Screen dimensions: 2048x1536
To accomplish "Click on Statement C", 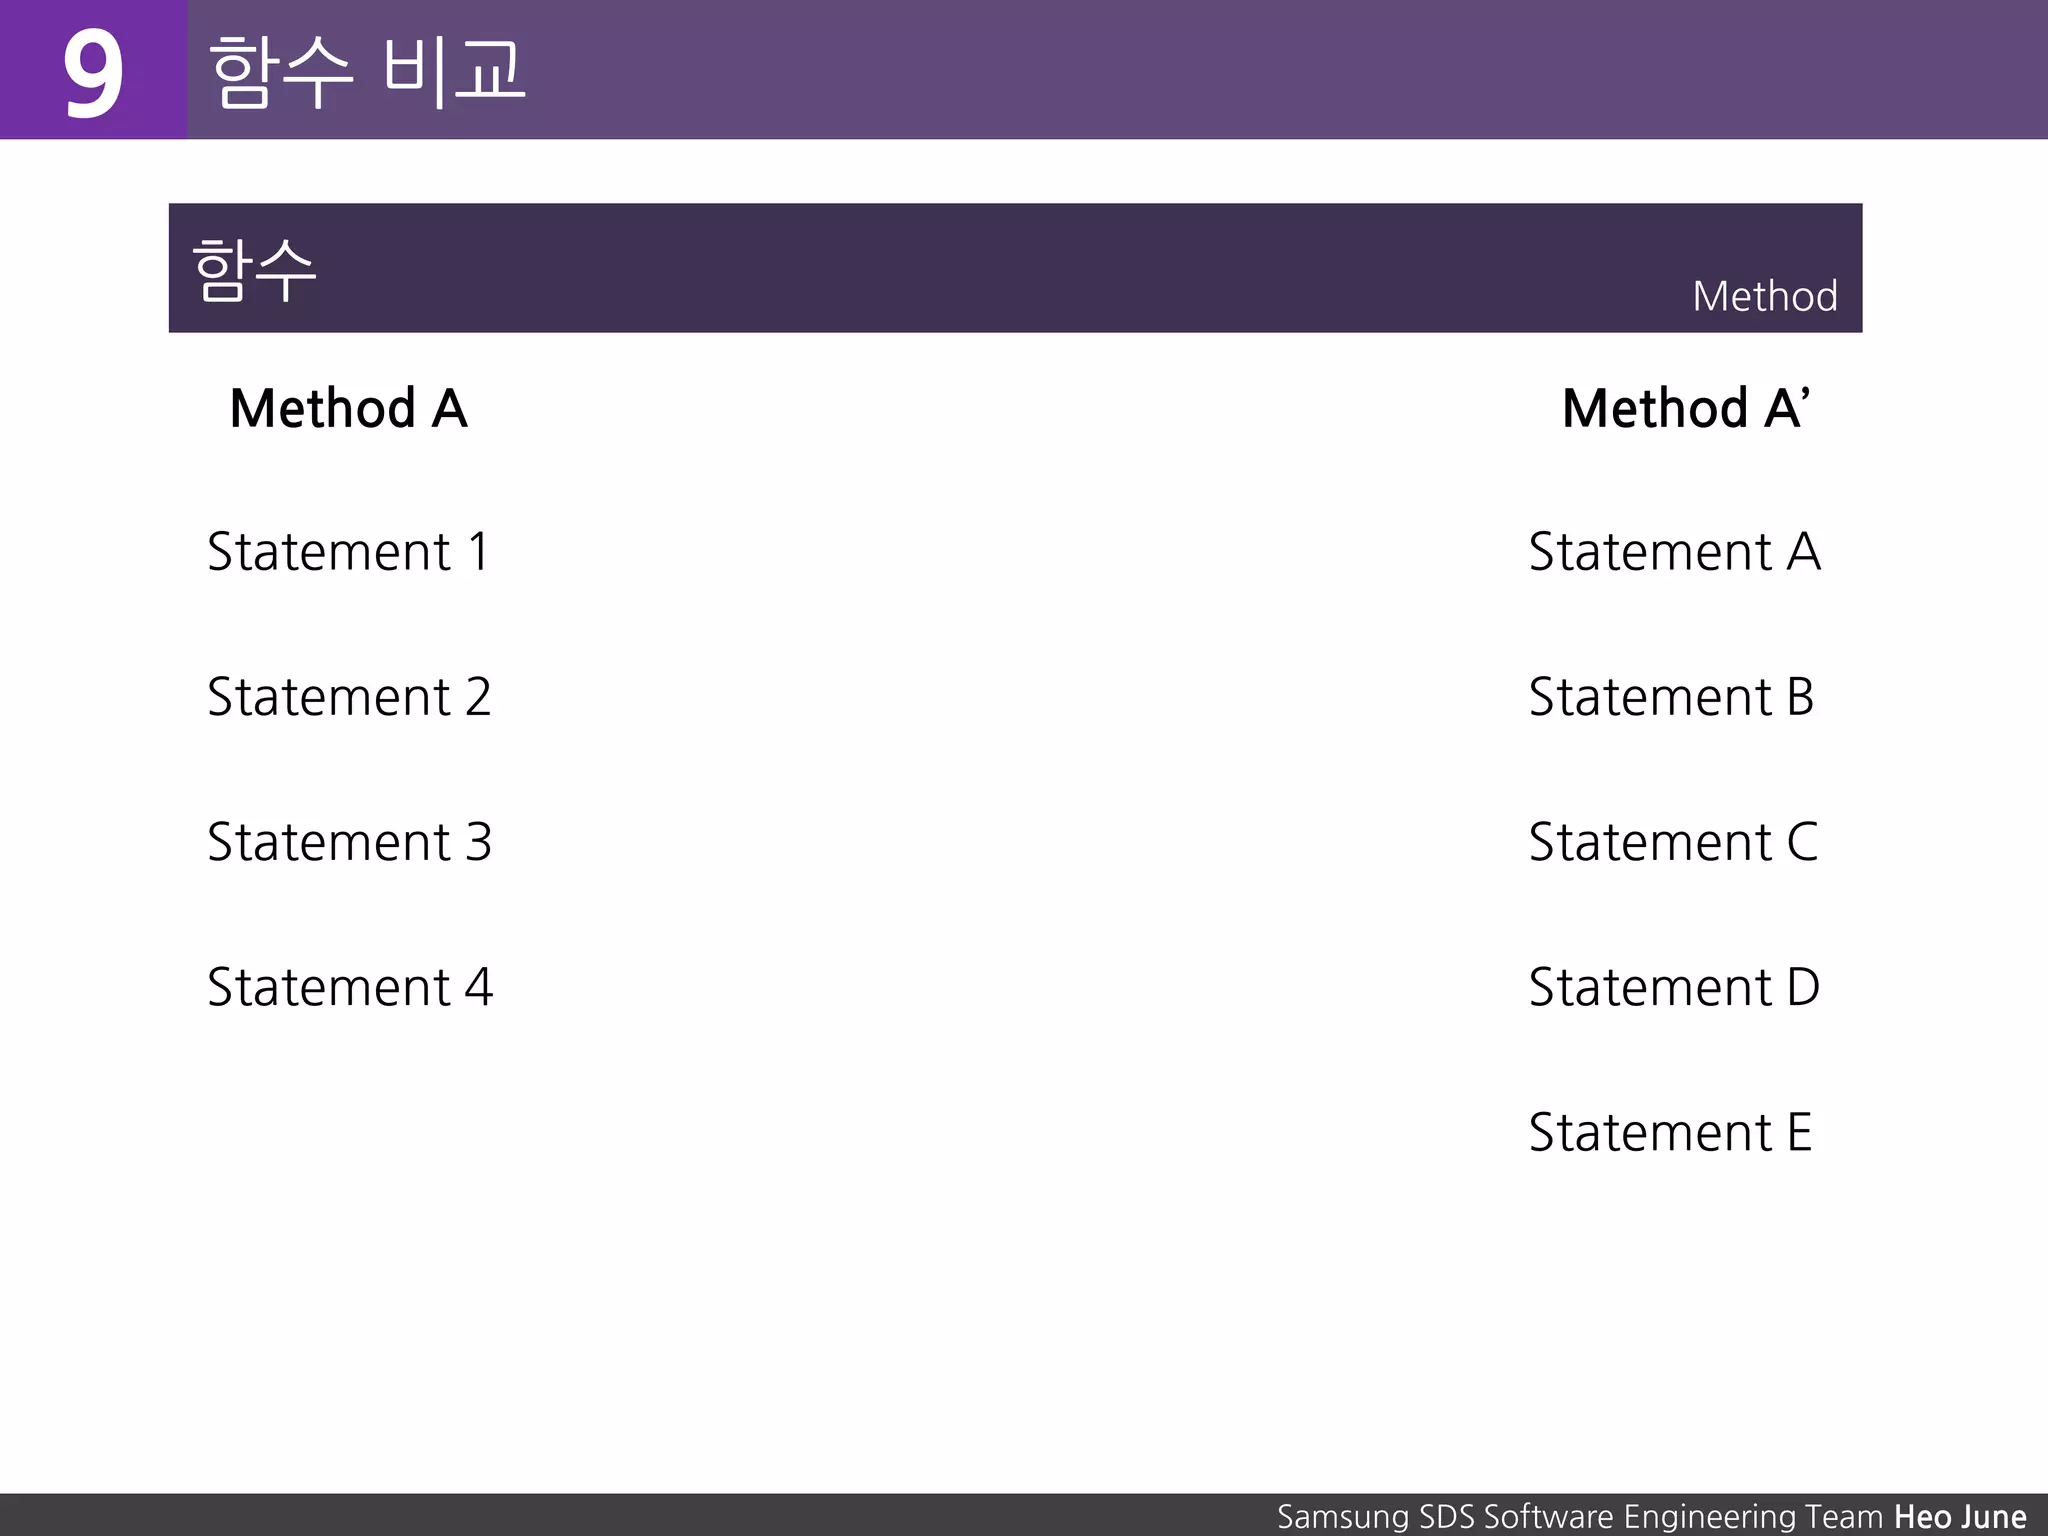I will click(x=1673, y=842).
